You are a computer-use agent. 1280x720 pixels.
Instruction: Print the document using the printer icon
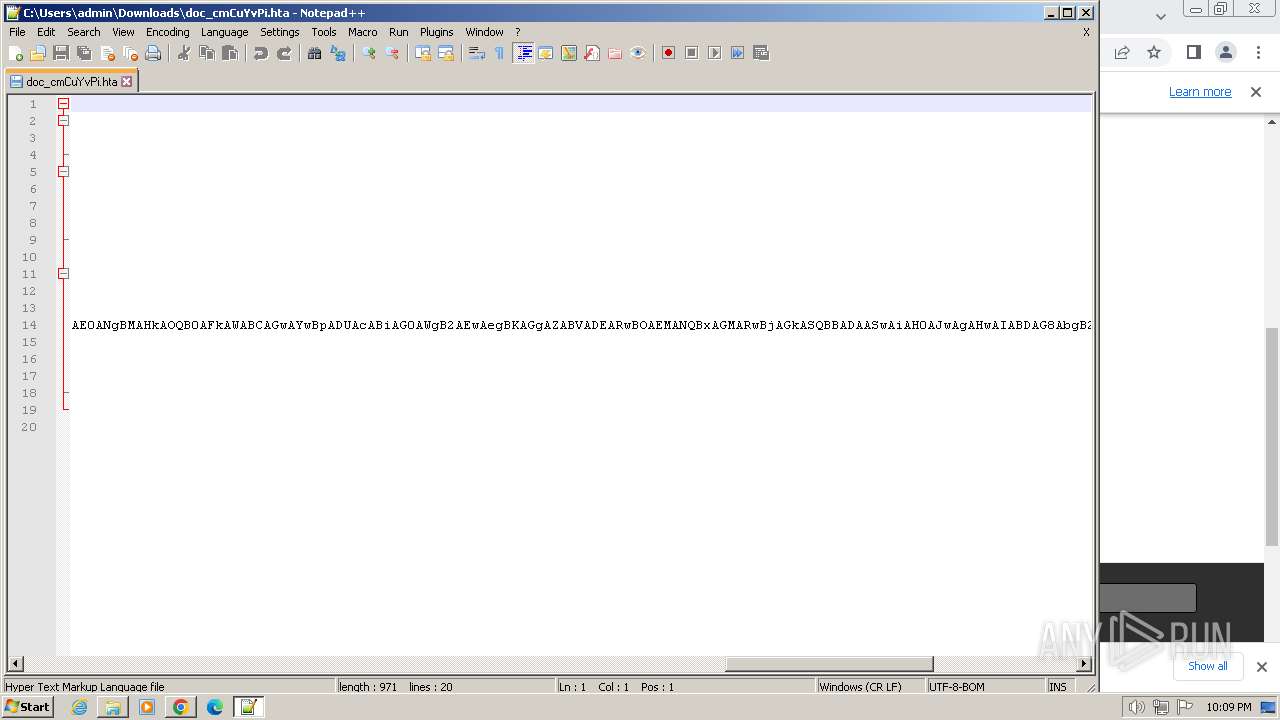click(x=153, y=53)
